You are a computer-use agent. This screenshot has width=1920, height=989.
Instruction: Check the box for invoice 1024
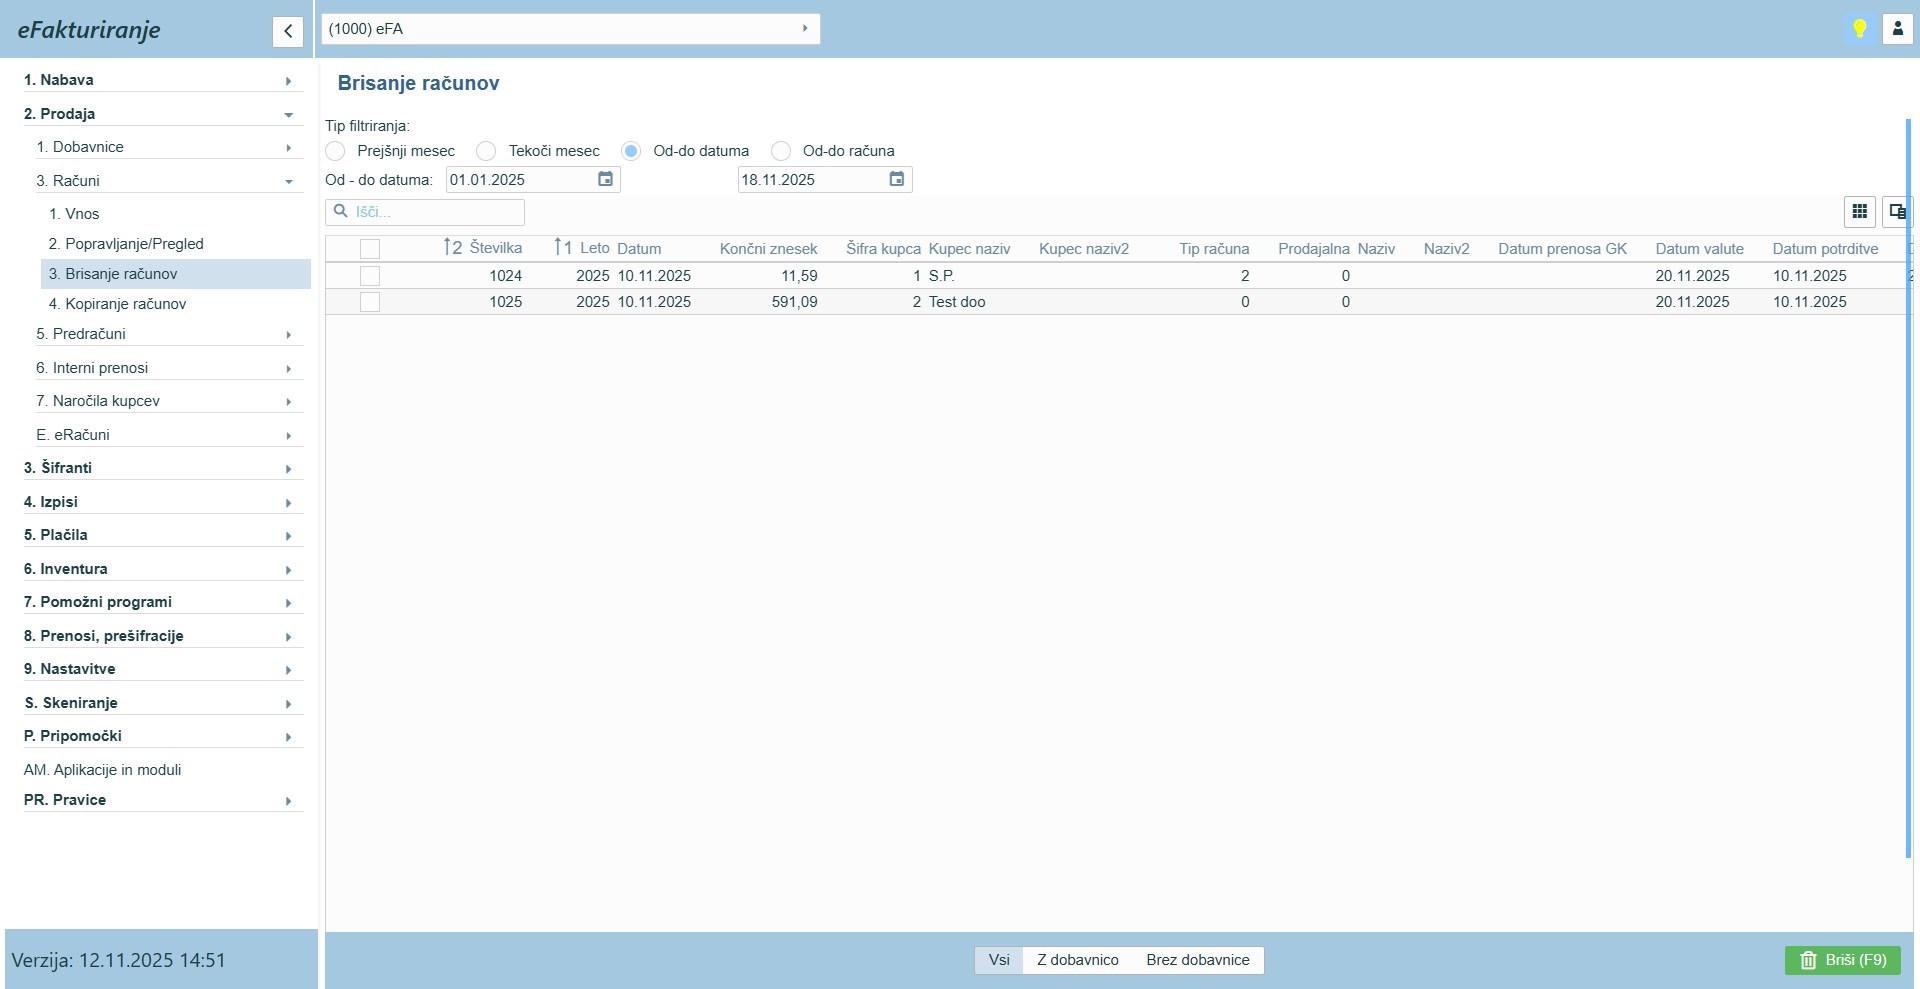[370, 276]
